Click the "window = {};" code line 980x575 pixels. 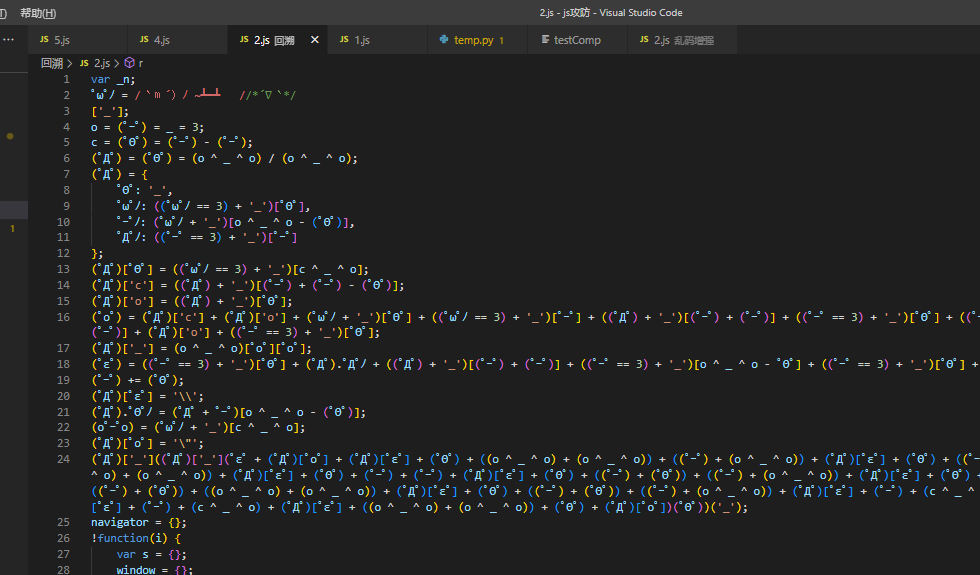(154, 570)
